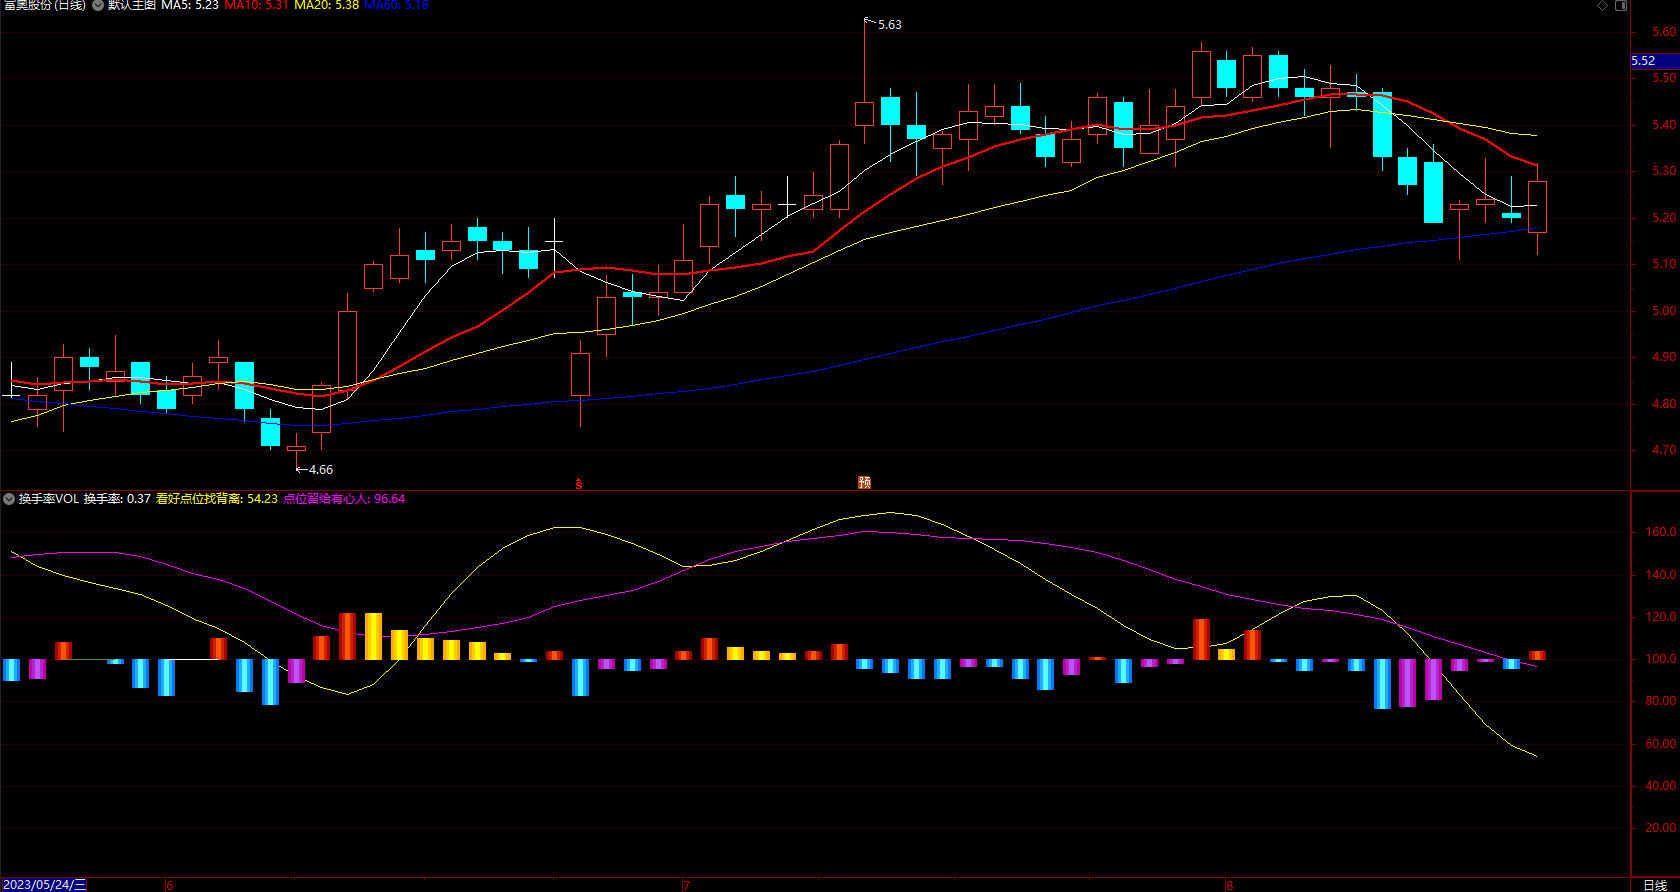The width and height of the screenshot is (1680, 892).
Task: Toggle the side panel layout icon
Action: [1621, 6]
